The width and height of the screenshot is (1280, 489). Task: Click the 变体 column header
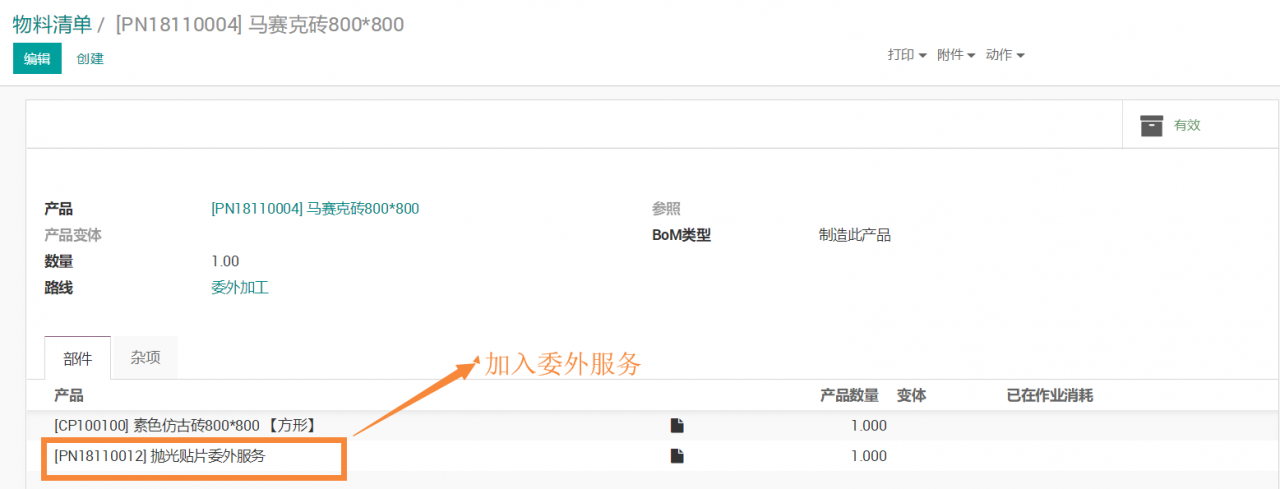(911, 396)
